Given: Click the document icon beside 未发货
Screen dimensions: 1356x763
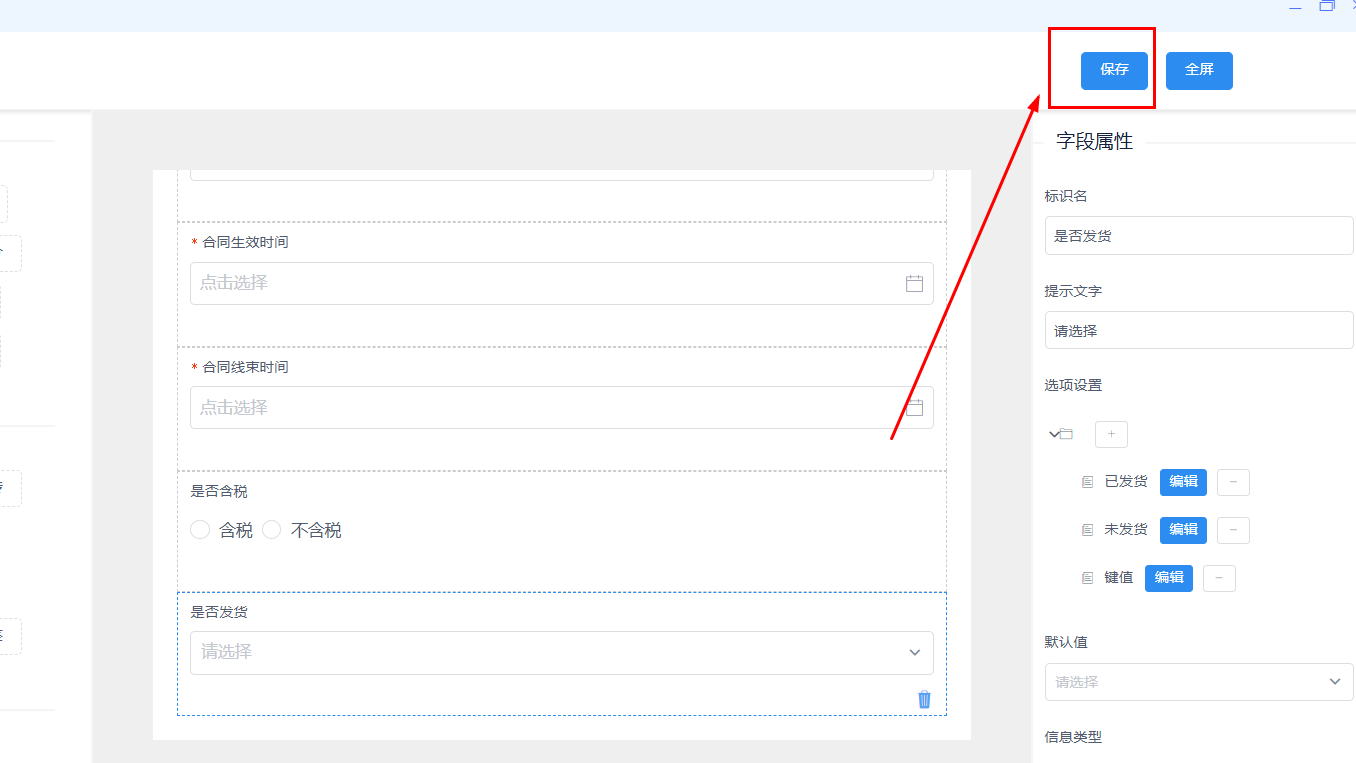Looking at the screenshot, I should (1087, 530).
